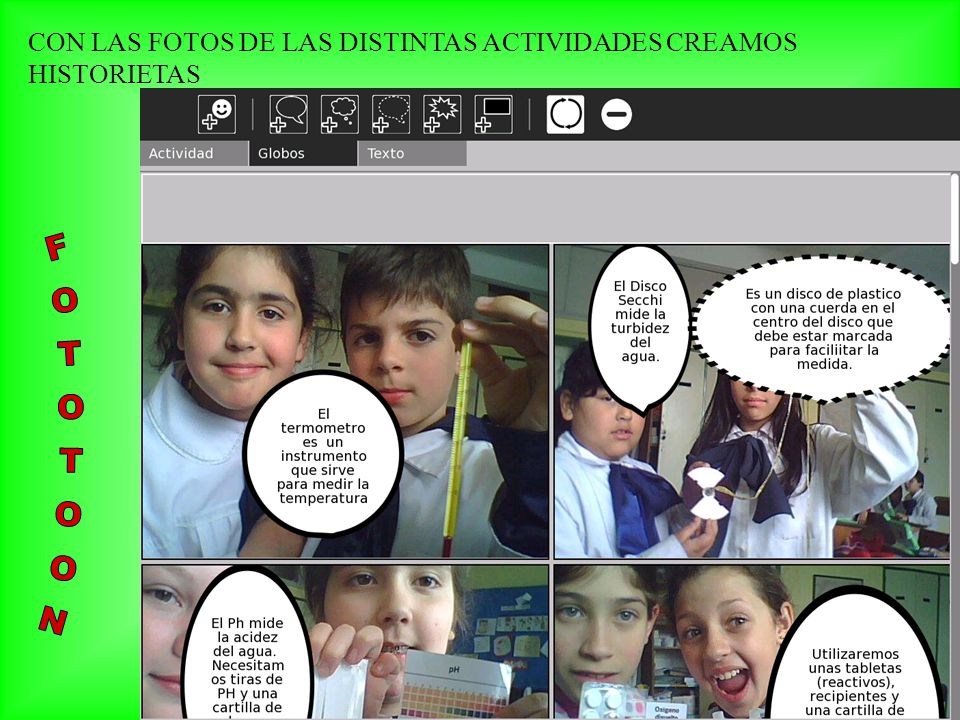Image resolution: width=960 pixels, height=720 pixels.
Task: Select the Disco Secchi balloon
Action: click(640, 329)
